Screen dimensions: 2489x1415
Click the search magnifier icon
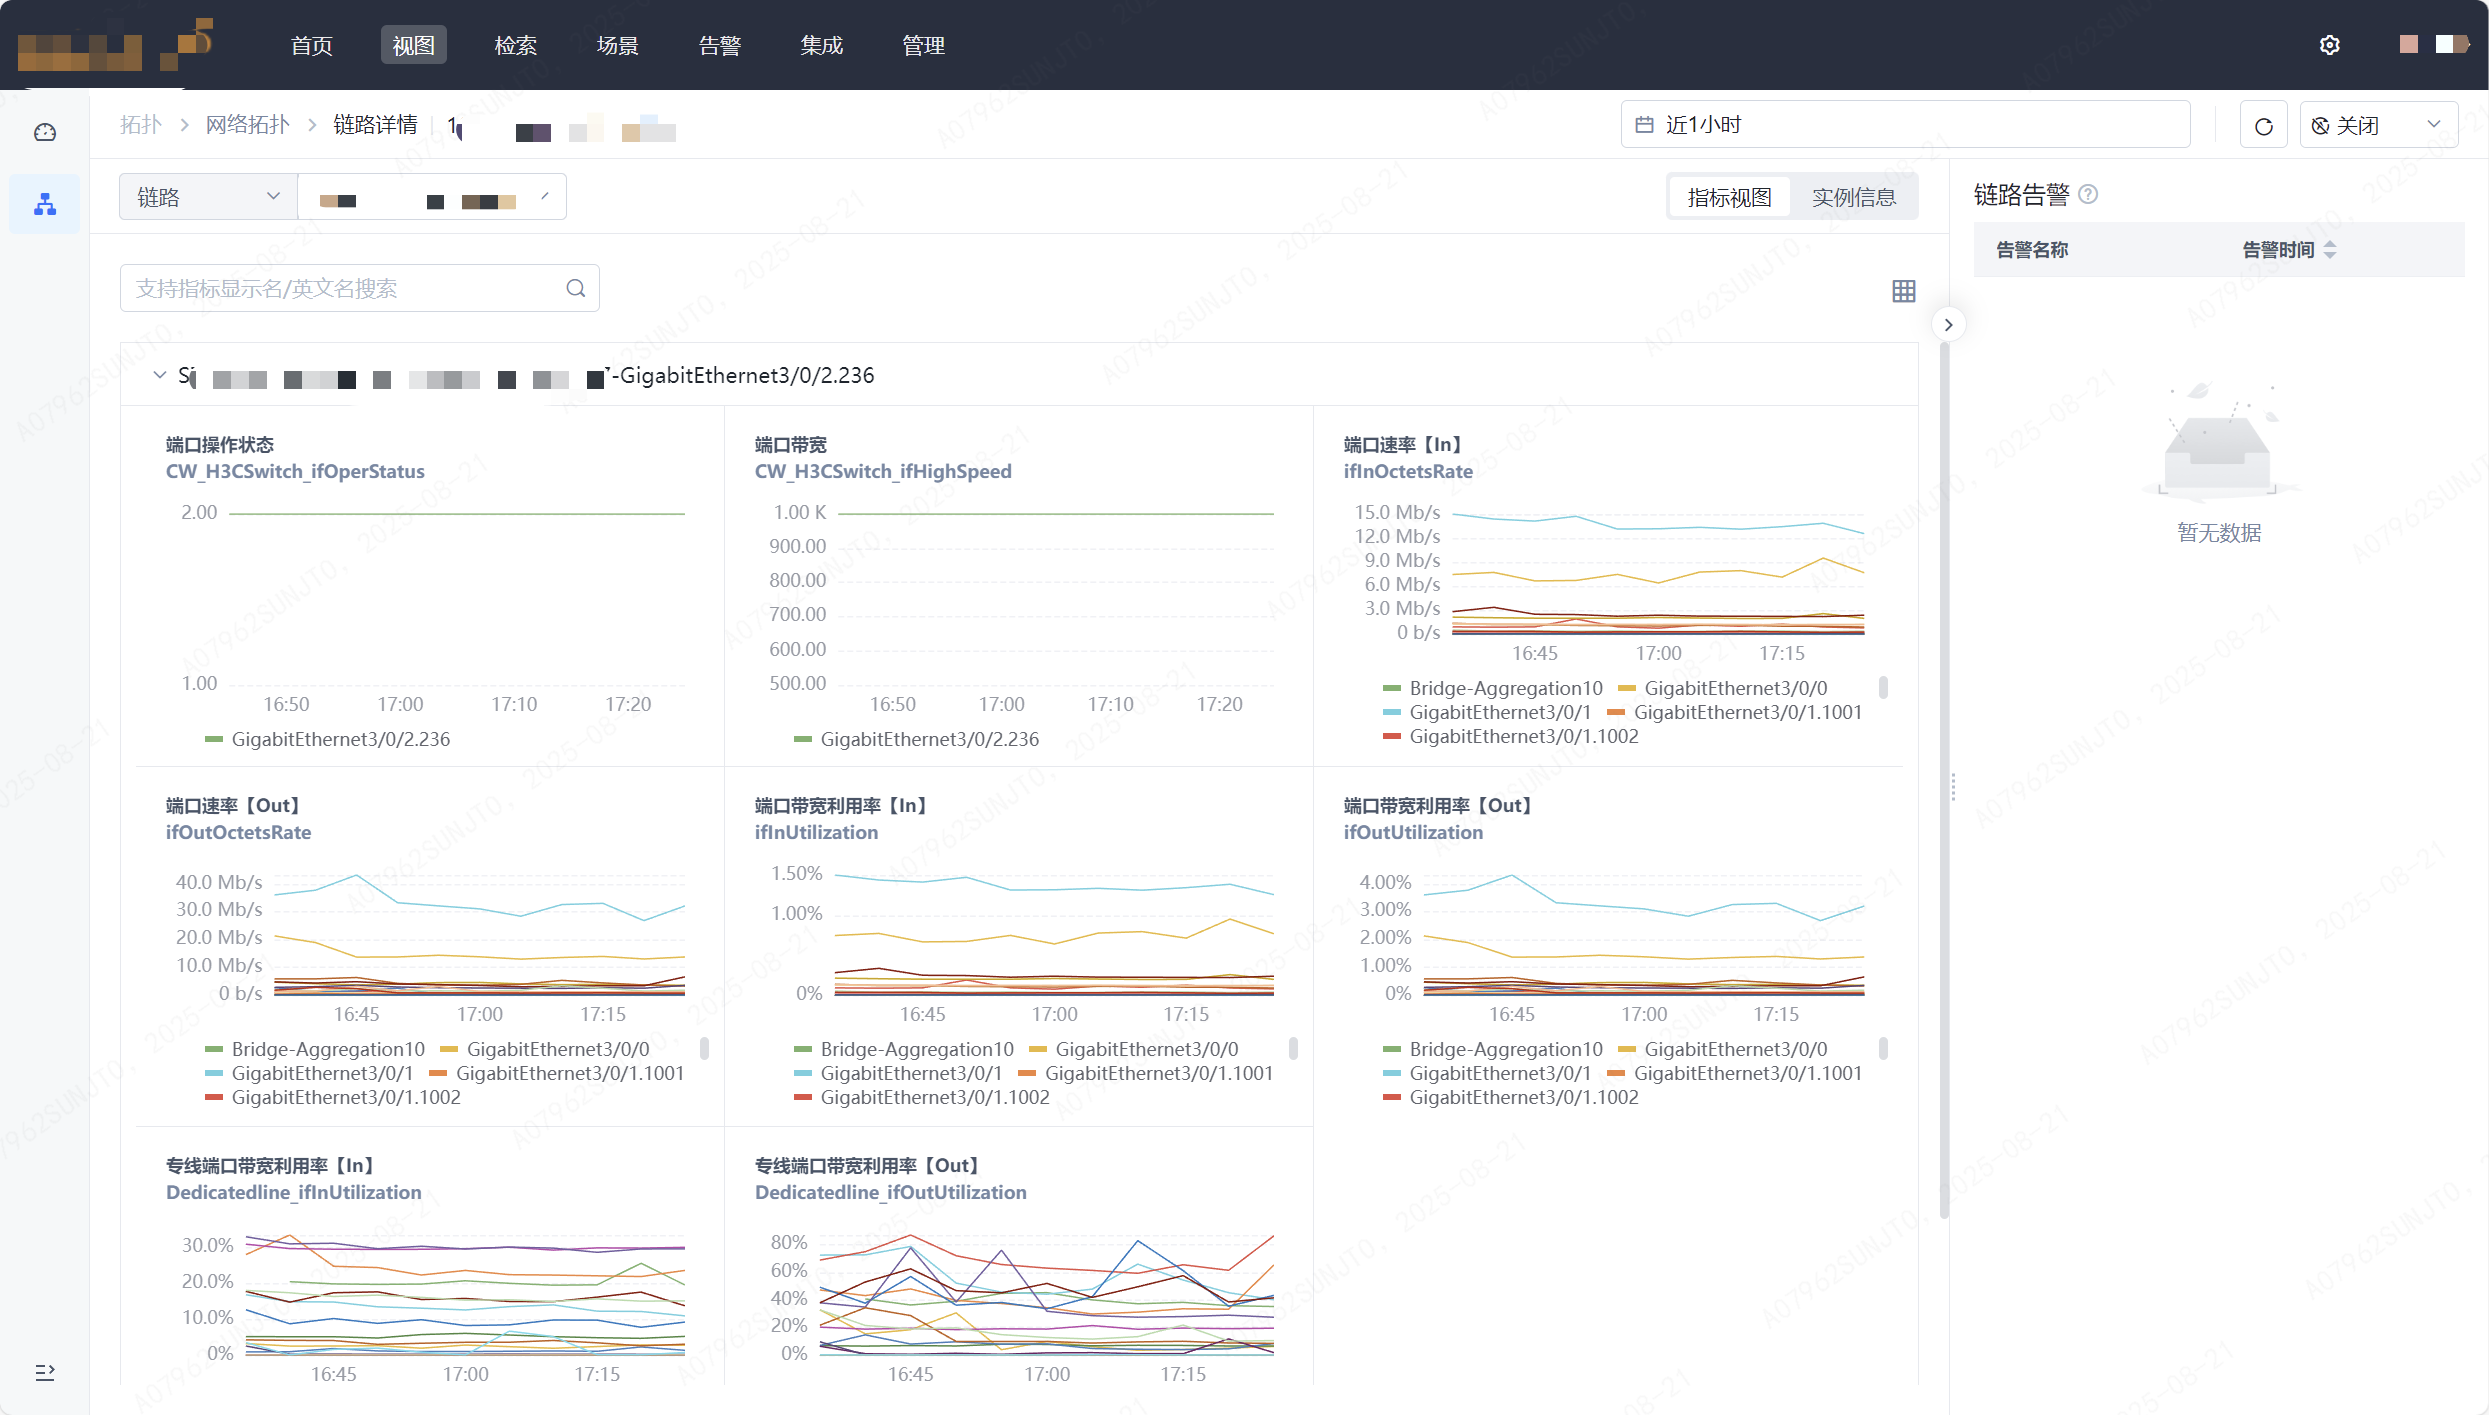click(575, 289)
